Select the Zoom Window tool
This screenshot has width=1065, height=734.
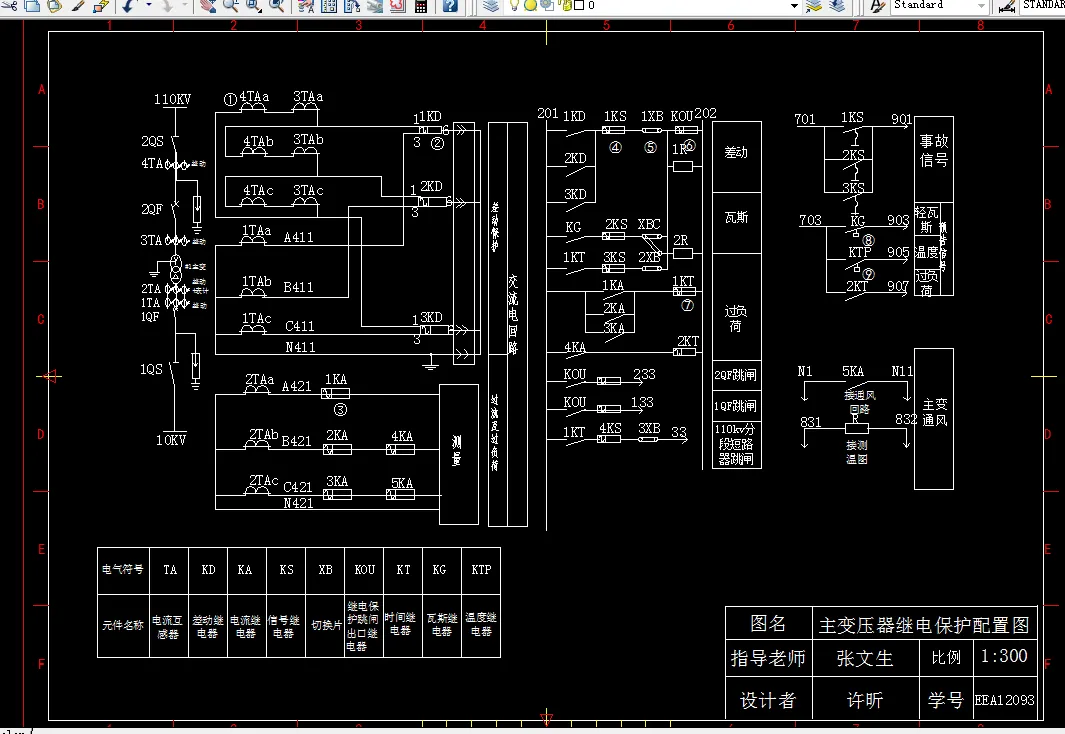click(x=253, y=6)
